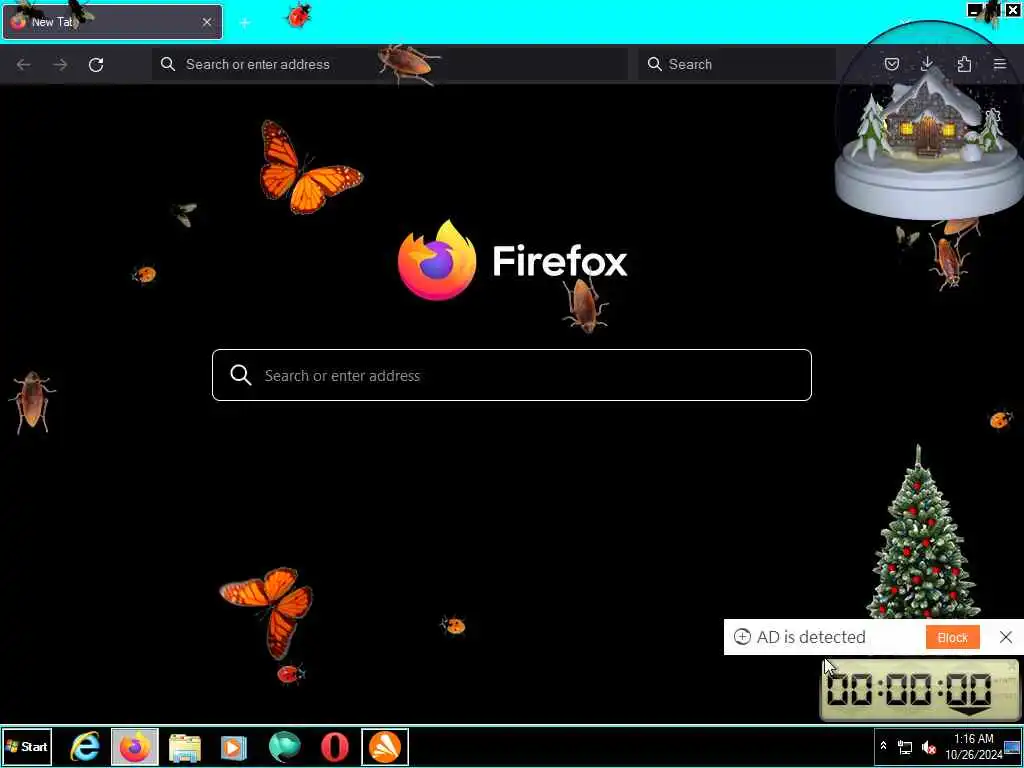Open the Save to Pocket icon
The height and width of the screenshot is (768, 1024).
click(x=891, y=64)
